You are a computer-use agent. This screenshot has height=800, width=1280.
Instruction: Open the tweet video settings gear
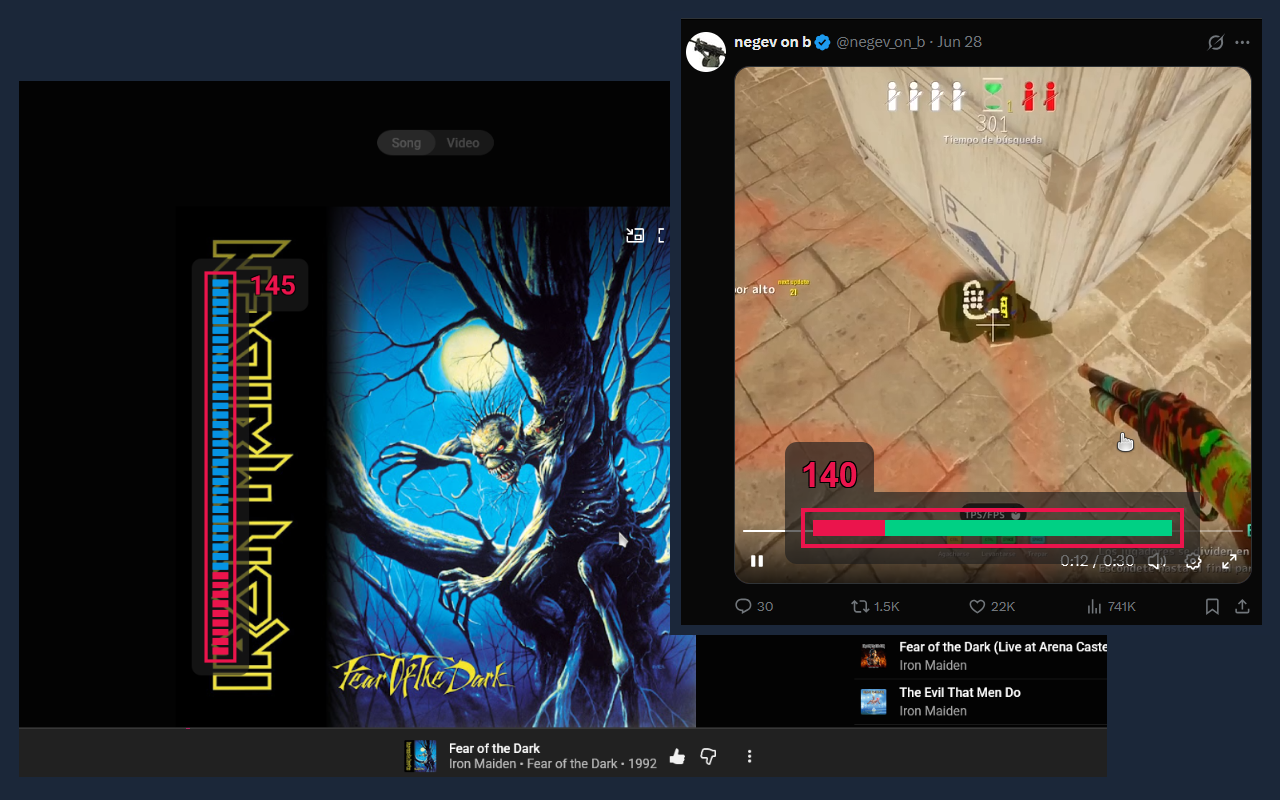tap(1193, 561)
